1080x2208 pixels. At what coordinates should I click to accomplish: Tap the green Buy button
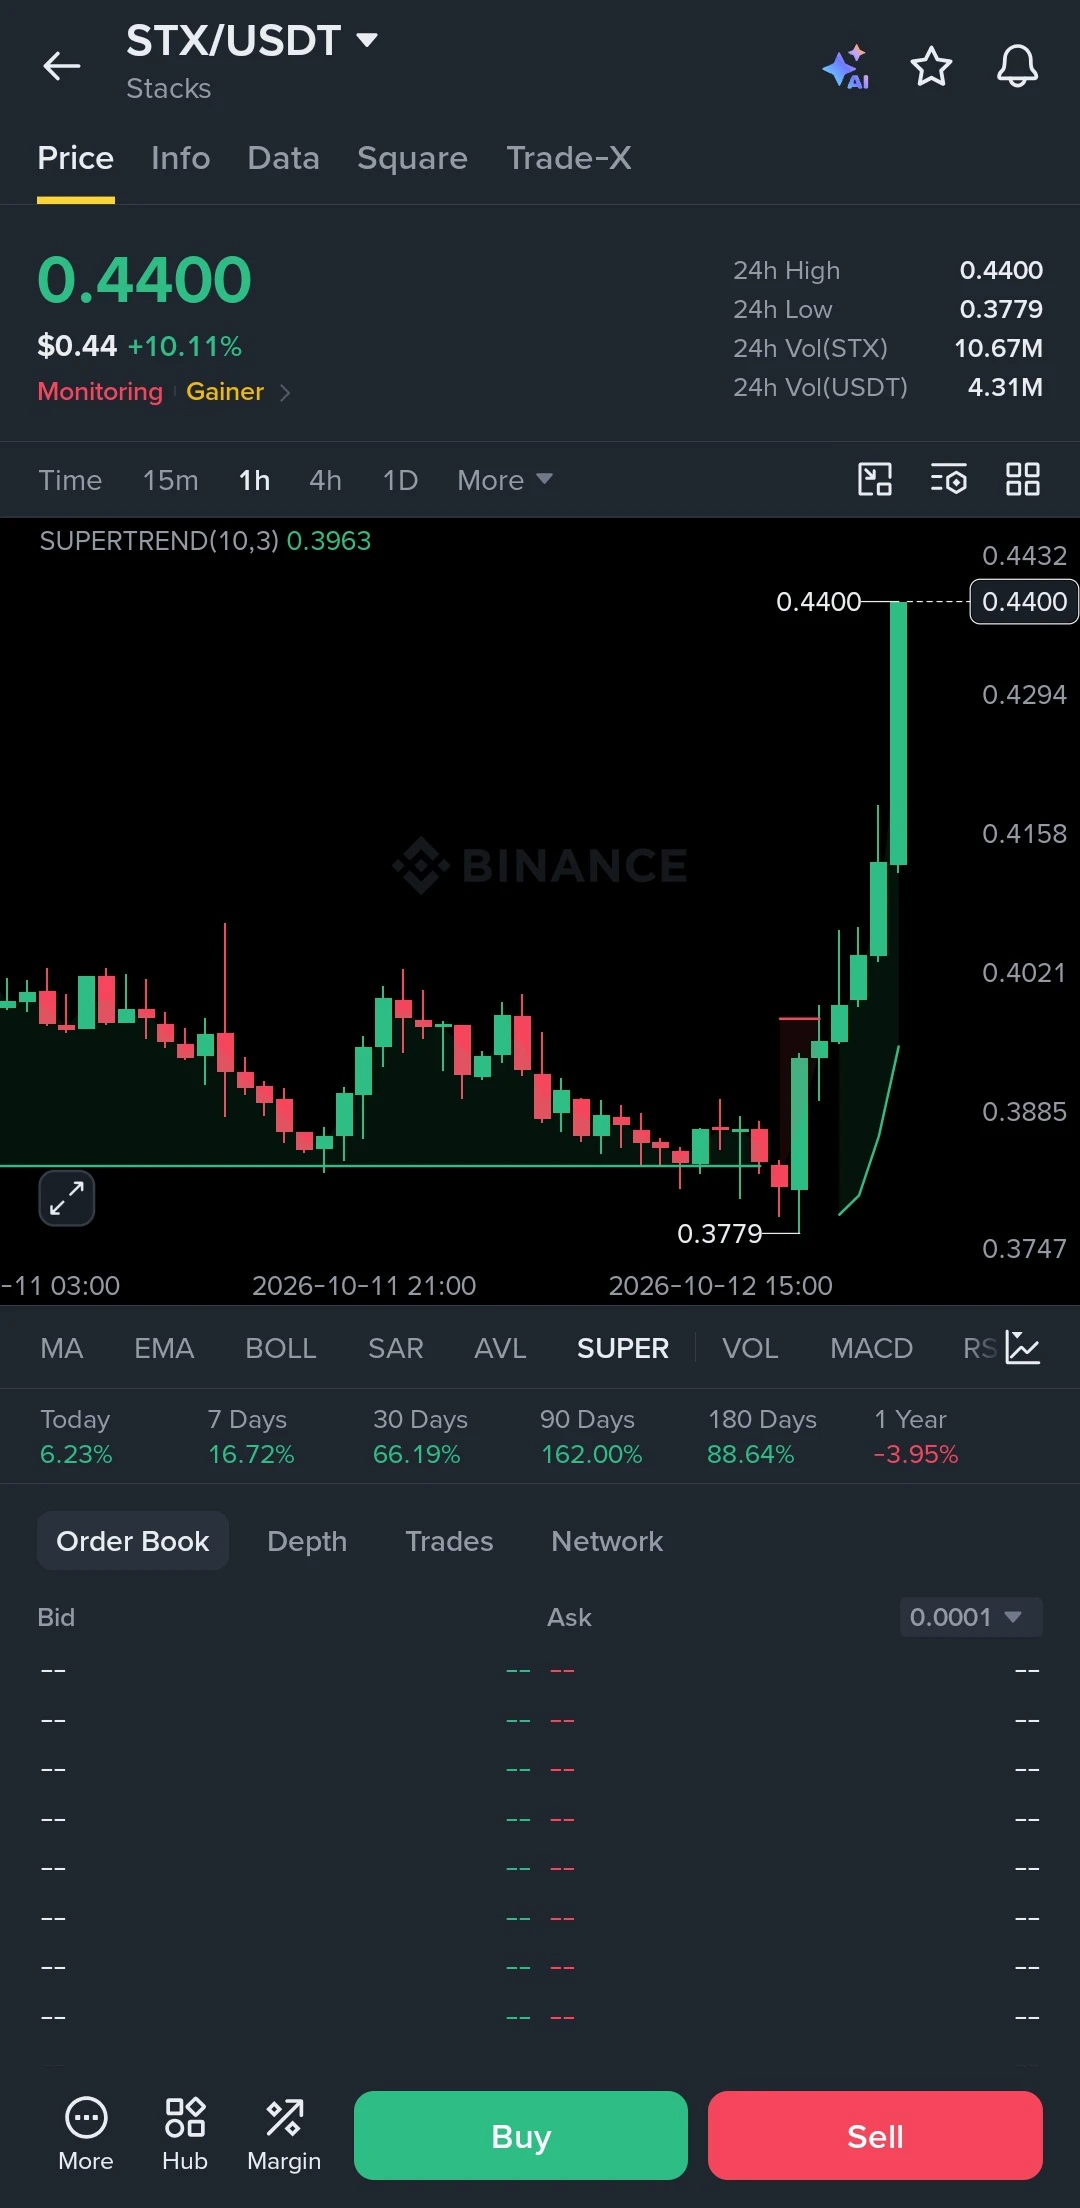click(521, 2135)
